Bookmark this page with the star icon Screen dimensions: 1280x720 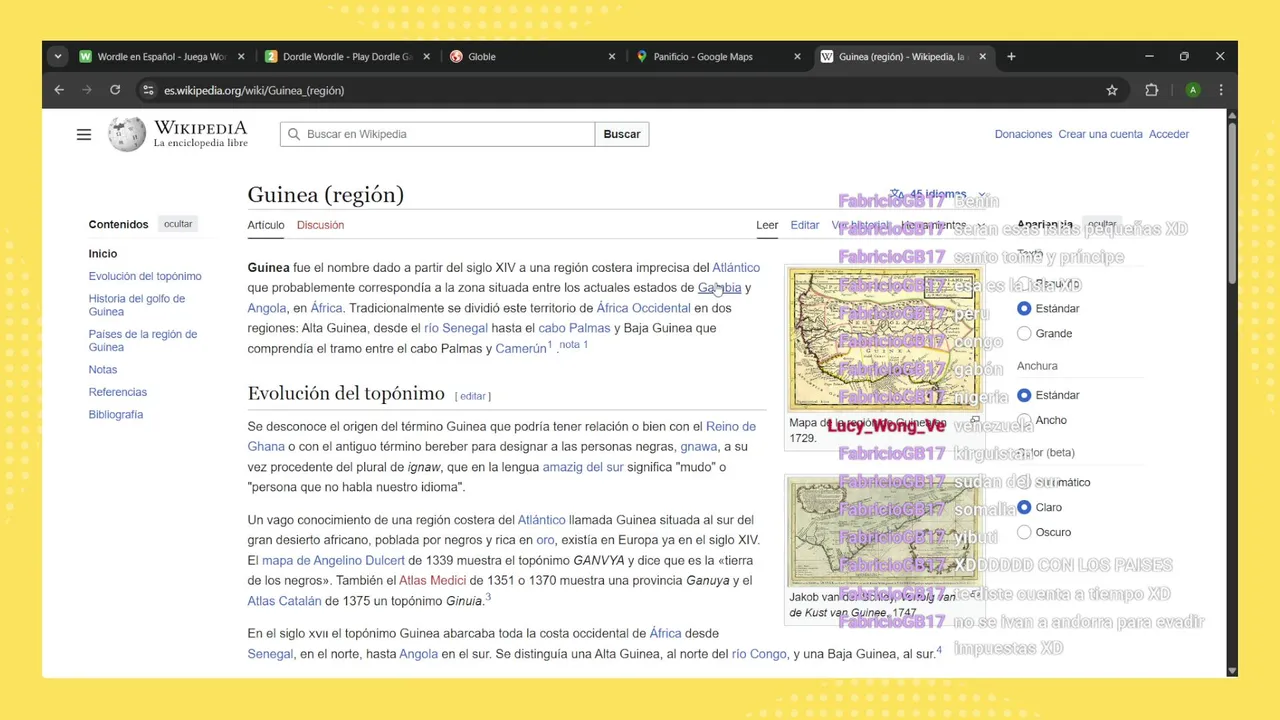click(1112, 90)
